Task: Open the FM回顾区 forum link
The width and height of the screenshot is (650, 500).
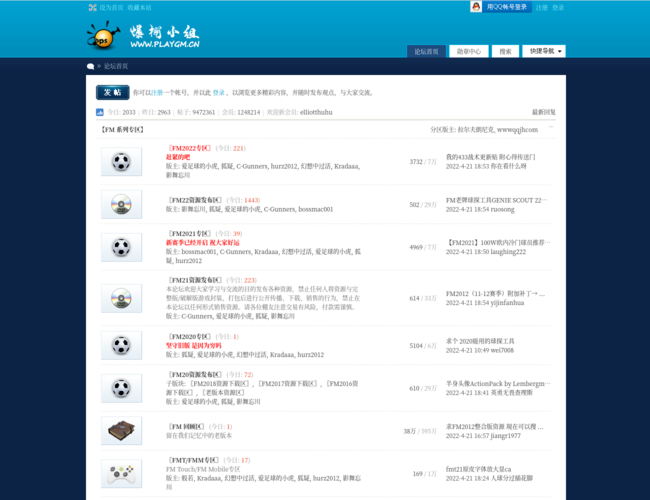Action: click(x=187, y=427)
